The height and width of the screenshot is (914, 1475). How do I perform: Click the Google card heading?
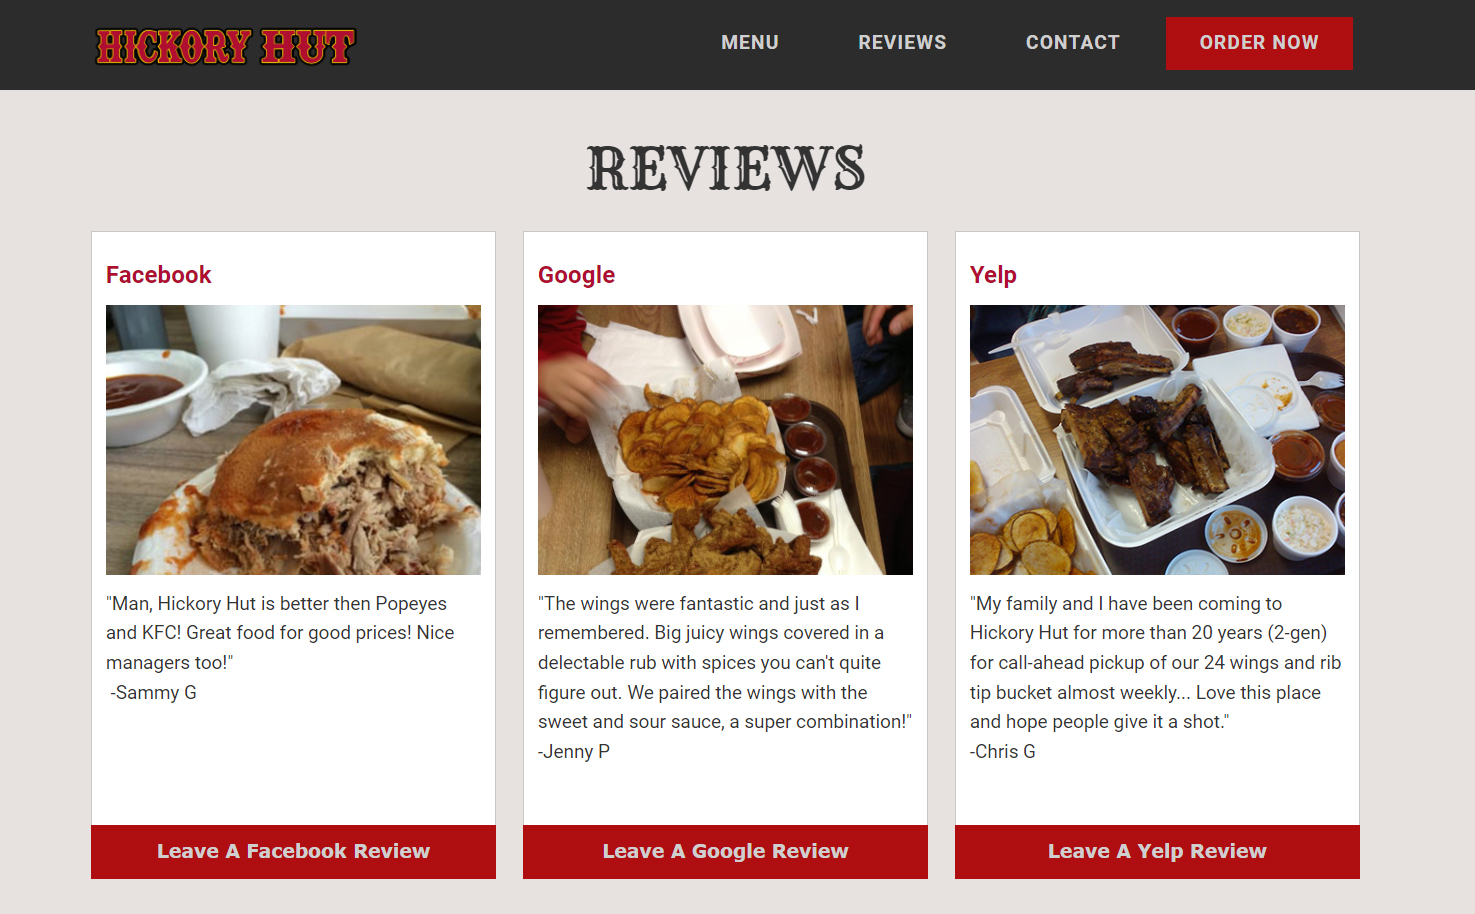click(x=577, y=275)
